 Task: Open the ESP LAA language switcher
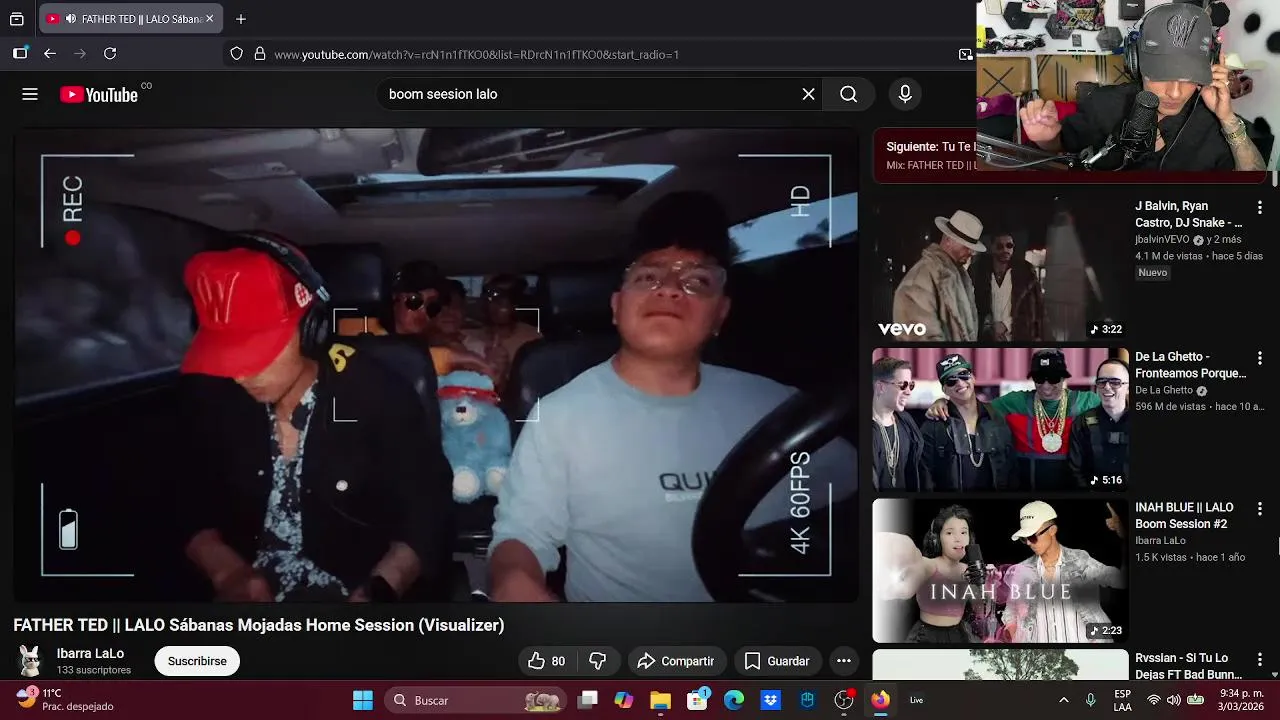[x=1123, y=700]
